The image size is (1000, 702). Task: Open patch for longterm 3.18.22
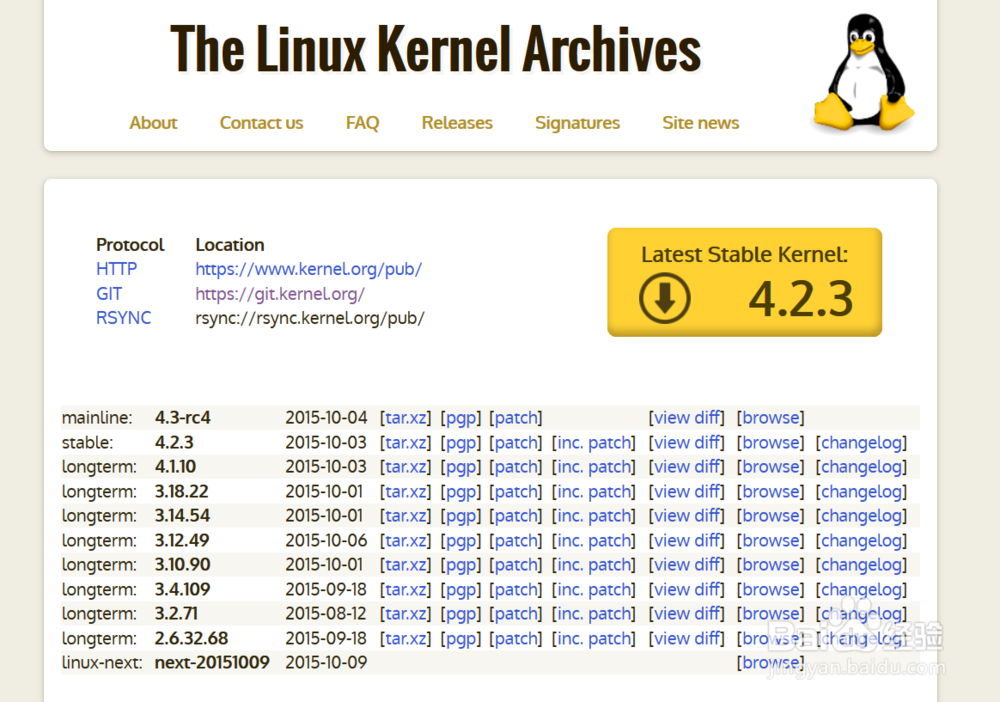pos(516,492)
